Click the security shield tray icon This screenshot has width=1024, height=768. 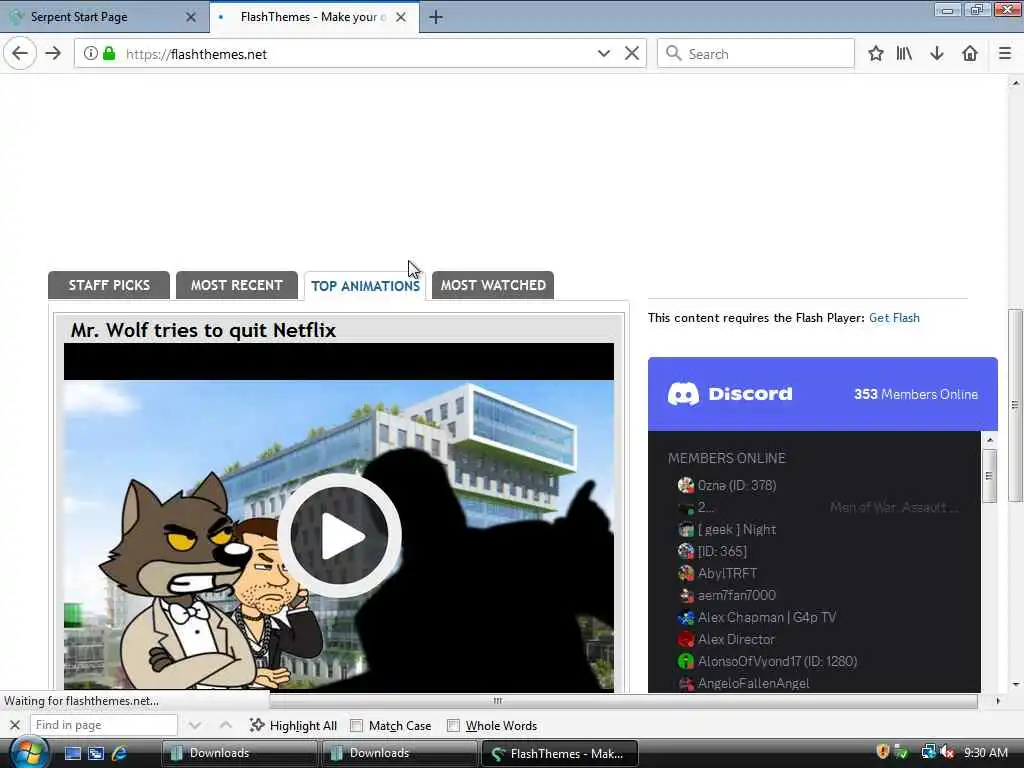883,752
